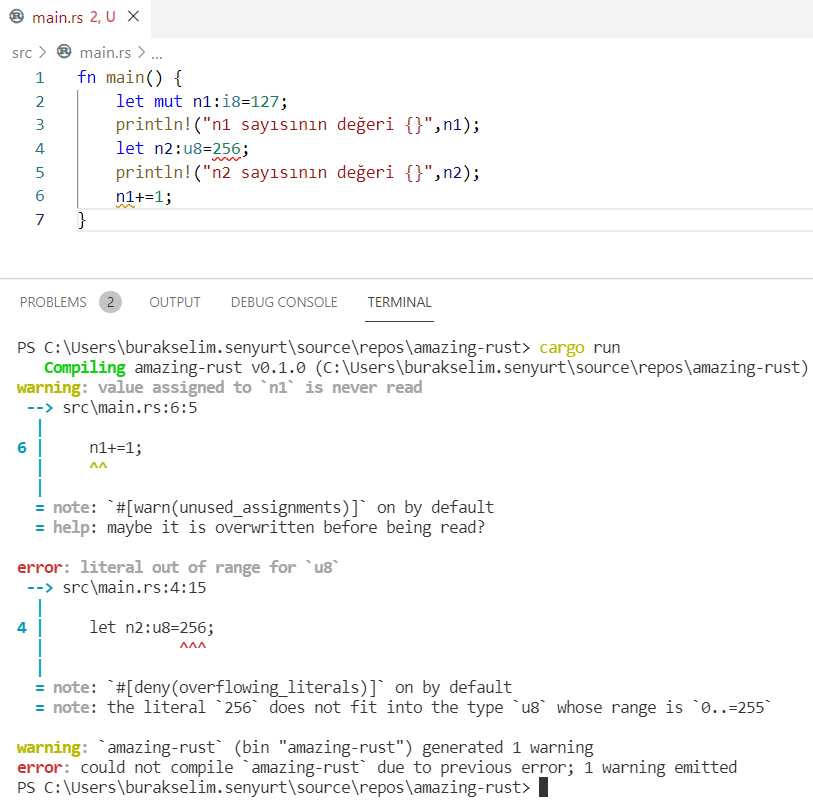Switch to the PROBLEMS panel tab

click(53, 302)
